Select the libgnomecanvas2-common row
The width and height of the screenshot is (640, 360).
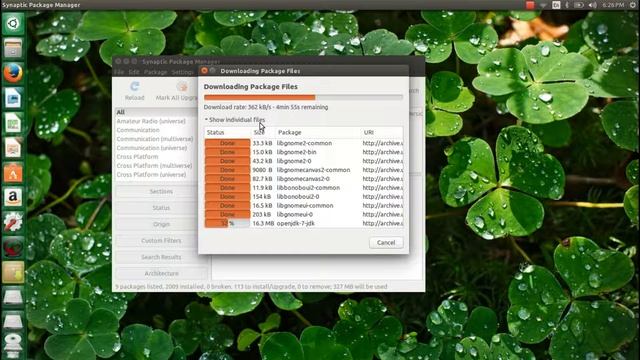point(304,170)
